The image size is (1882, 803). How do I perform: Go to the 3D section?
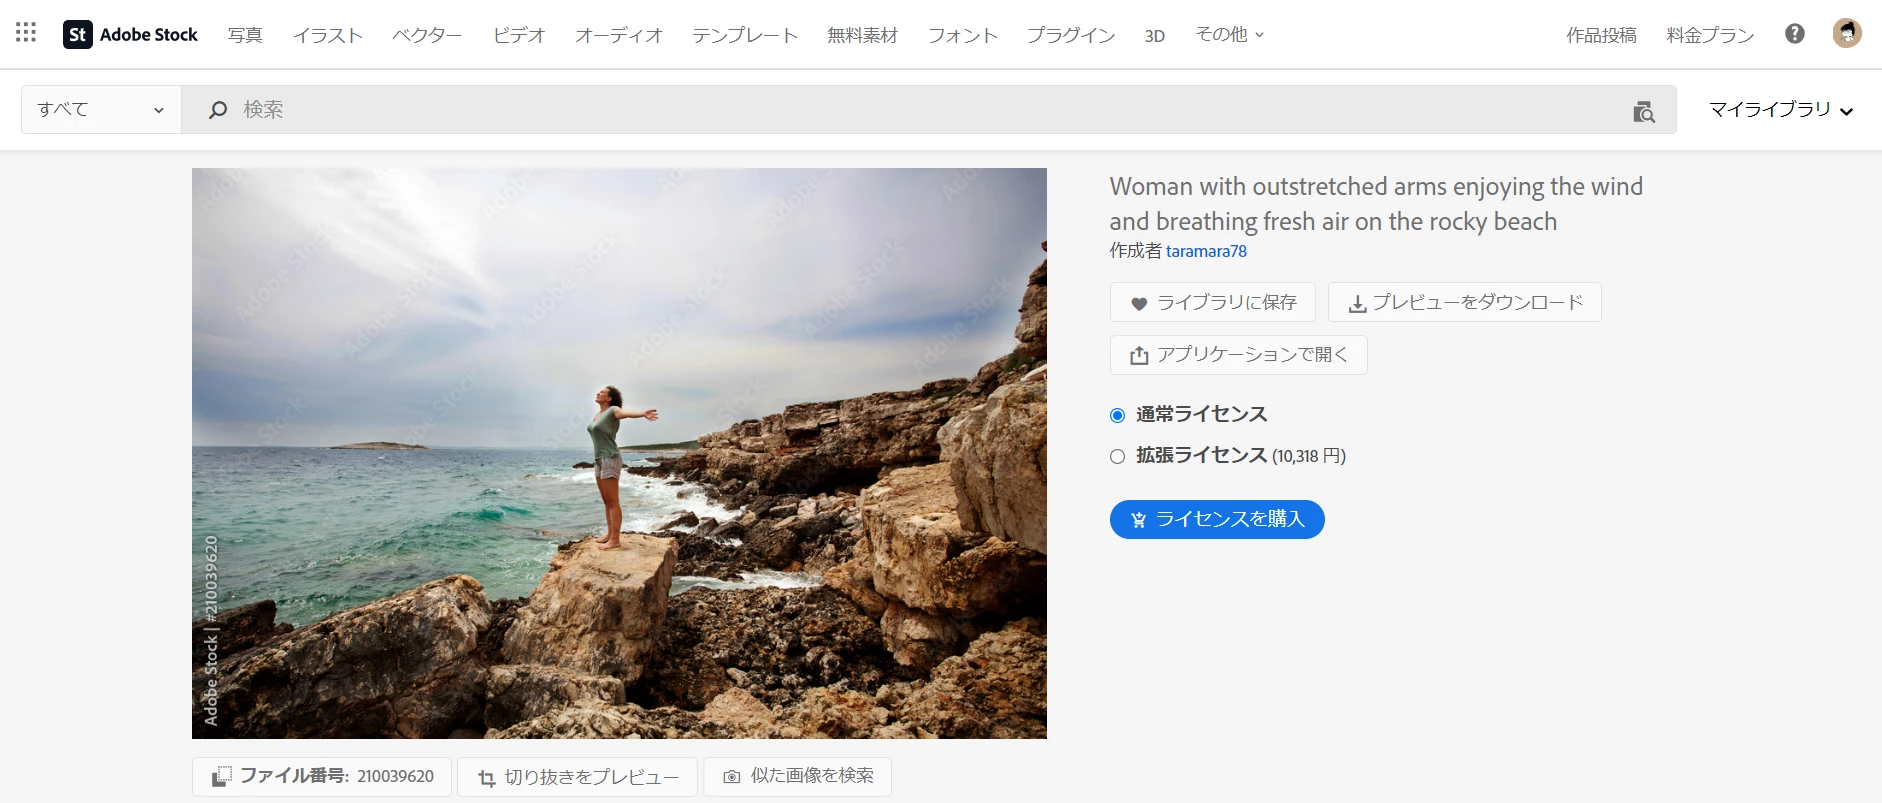[x=1155, y=36]
